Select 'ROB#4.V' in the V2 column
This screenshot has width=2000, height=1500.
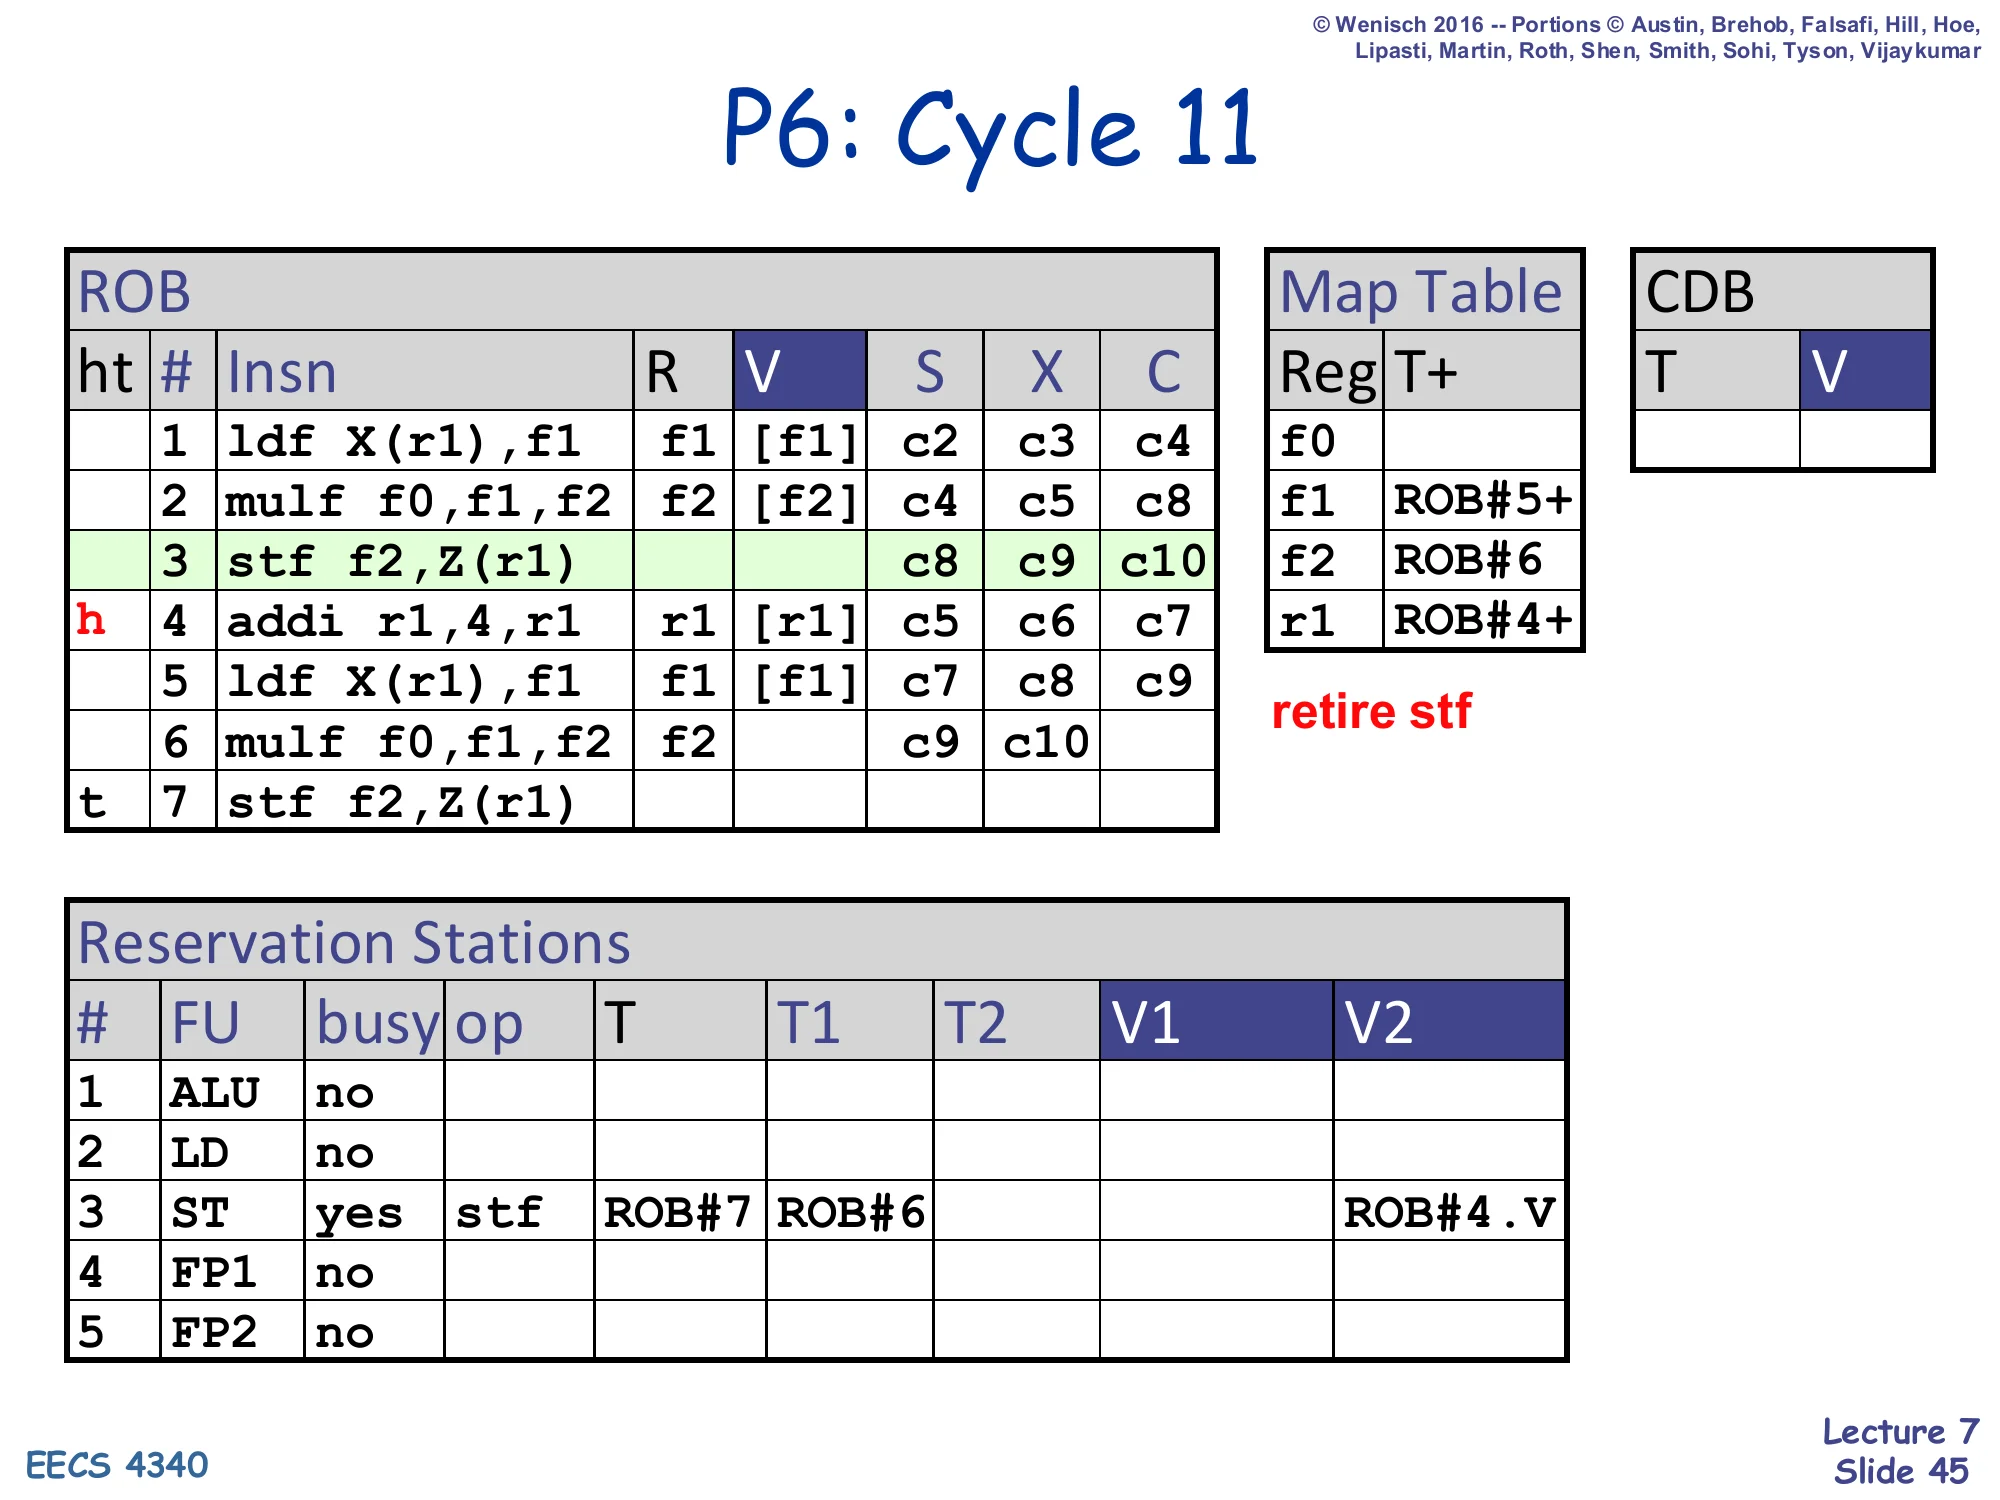[1449, 1212]
